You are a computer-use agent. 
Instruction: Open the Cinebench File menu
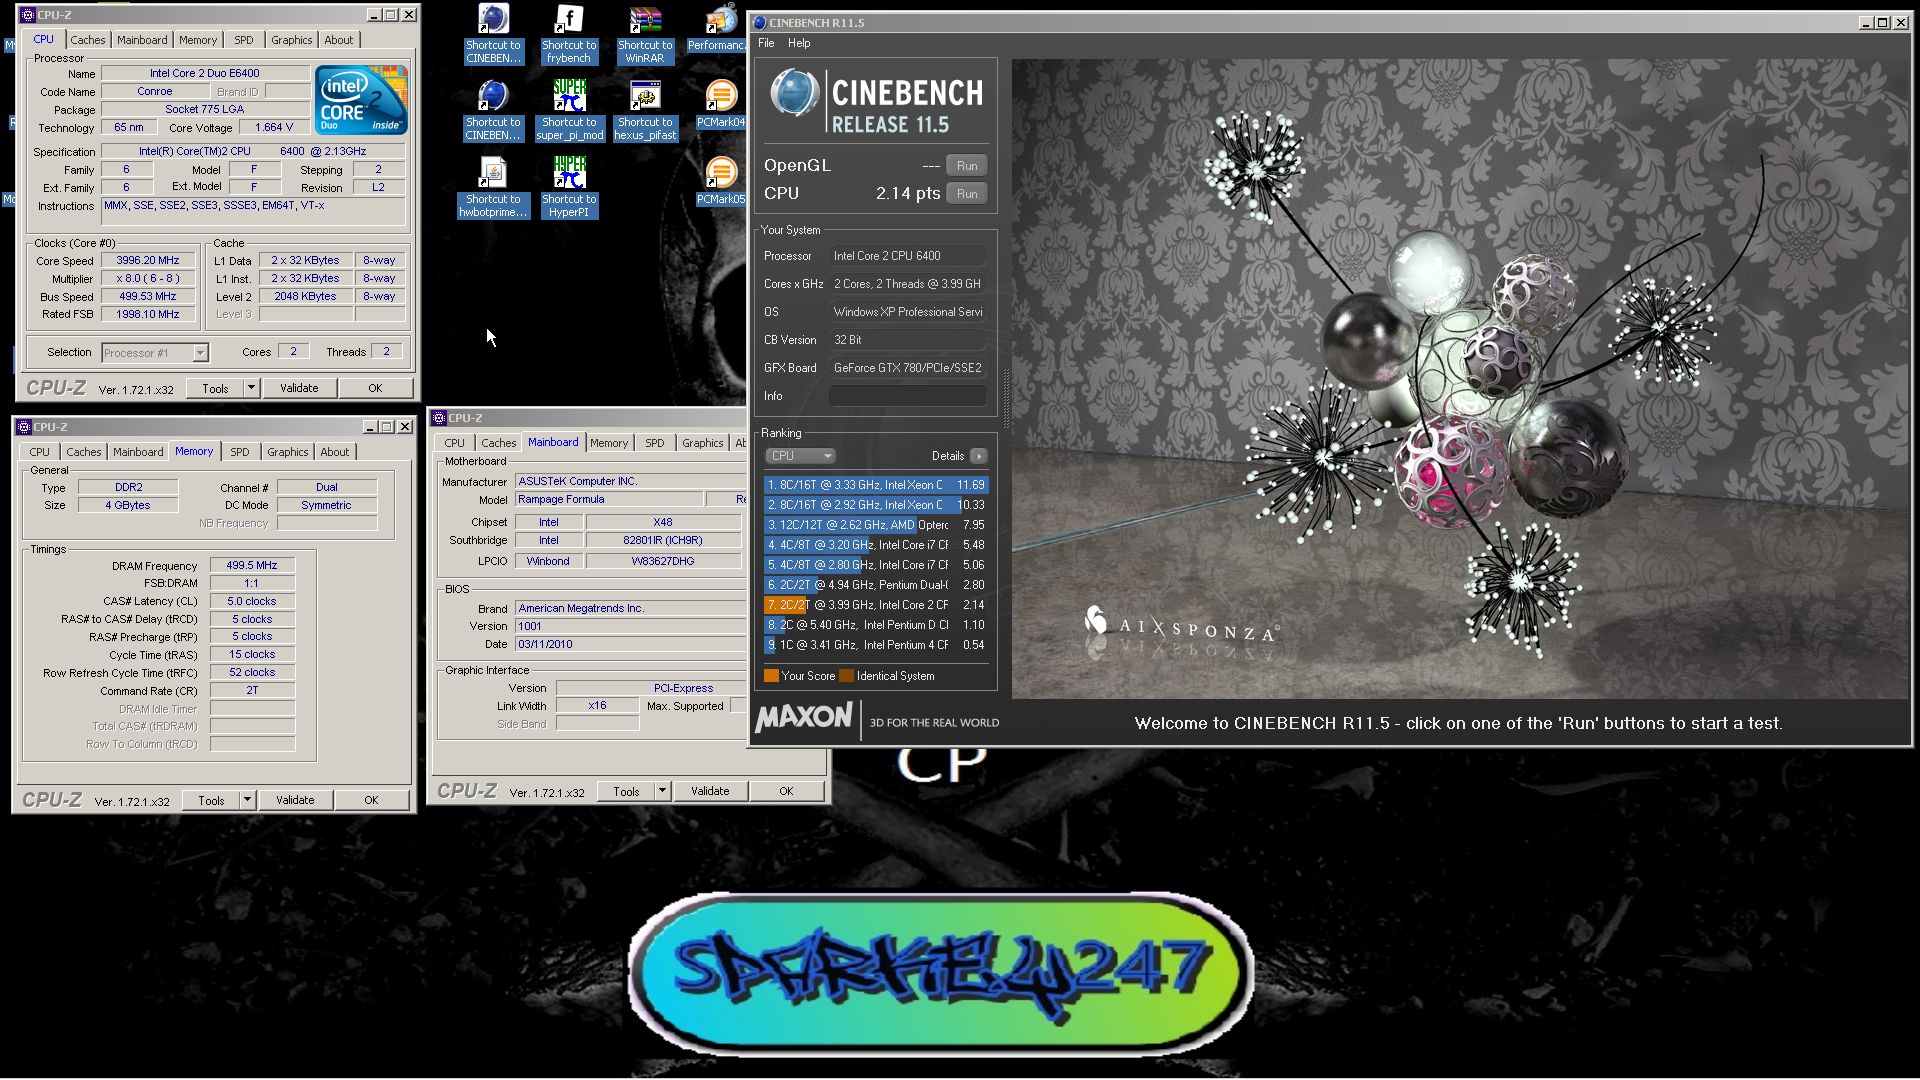[766, 43]
